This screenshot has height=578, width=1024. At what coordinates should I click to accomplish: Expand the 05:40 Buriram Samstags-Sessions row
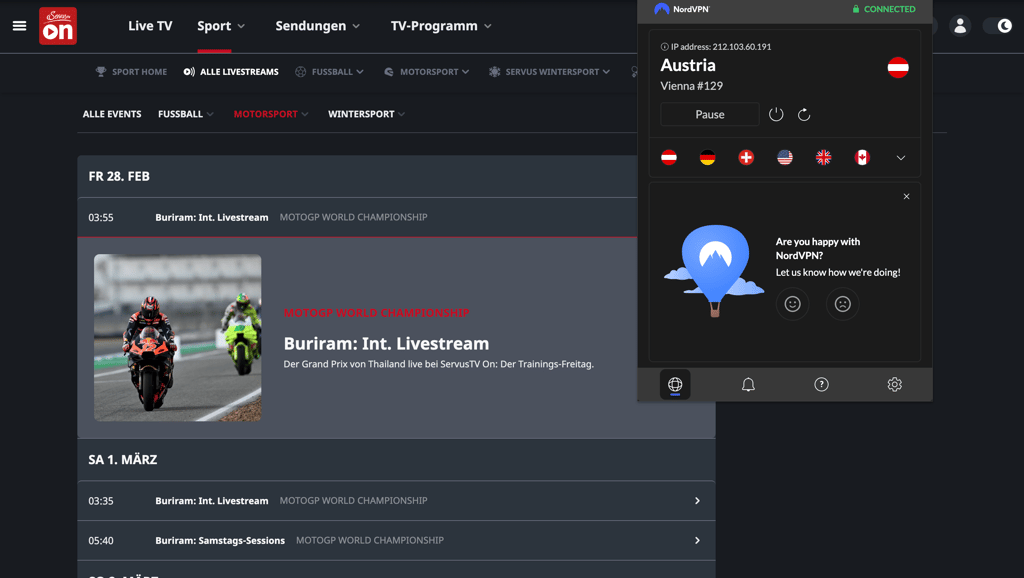pos(396,541)
